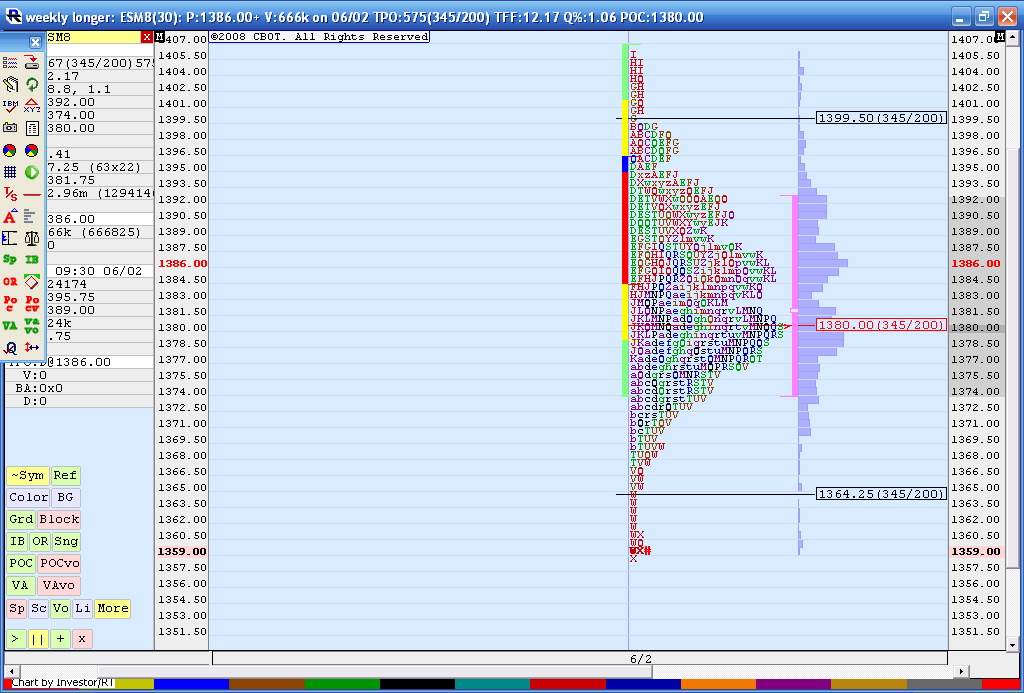Click the horizontal scrollbar right arrow

pyautogui.click(x=959, y=671)
